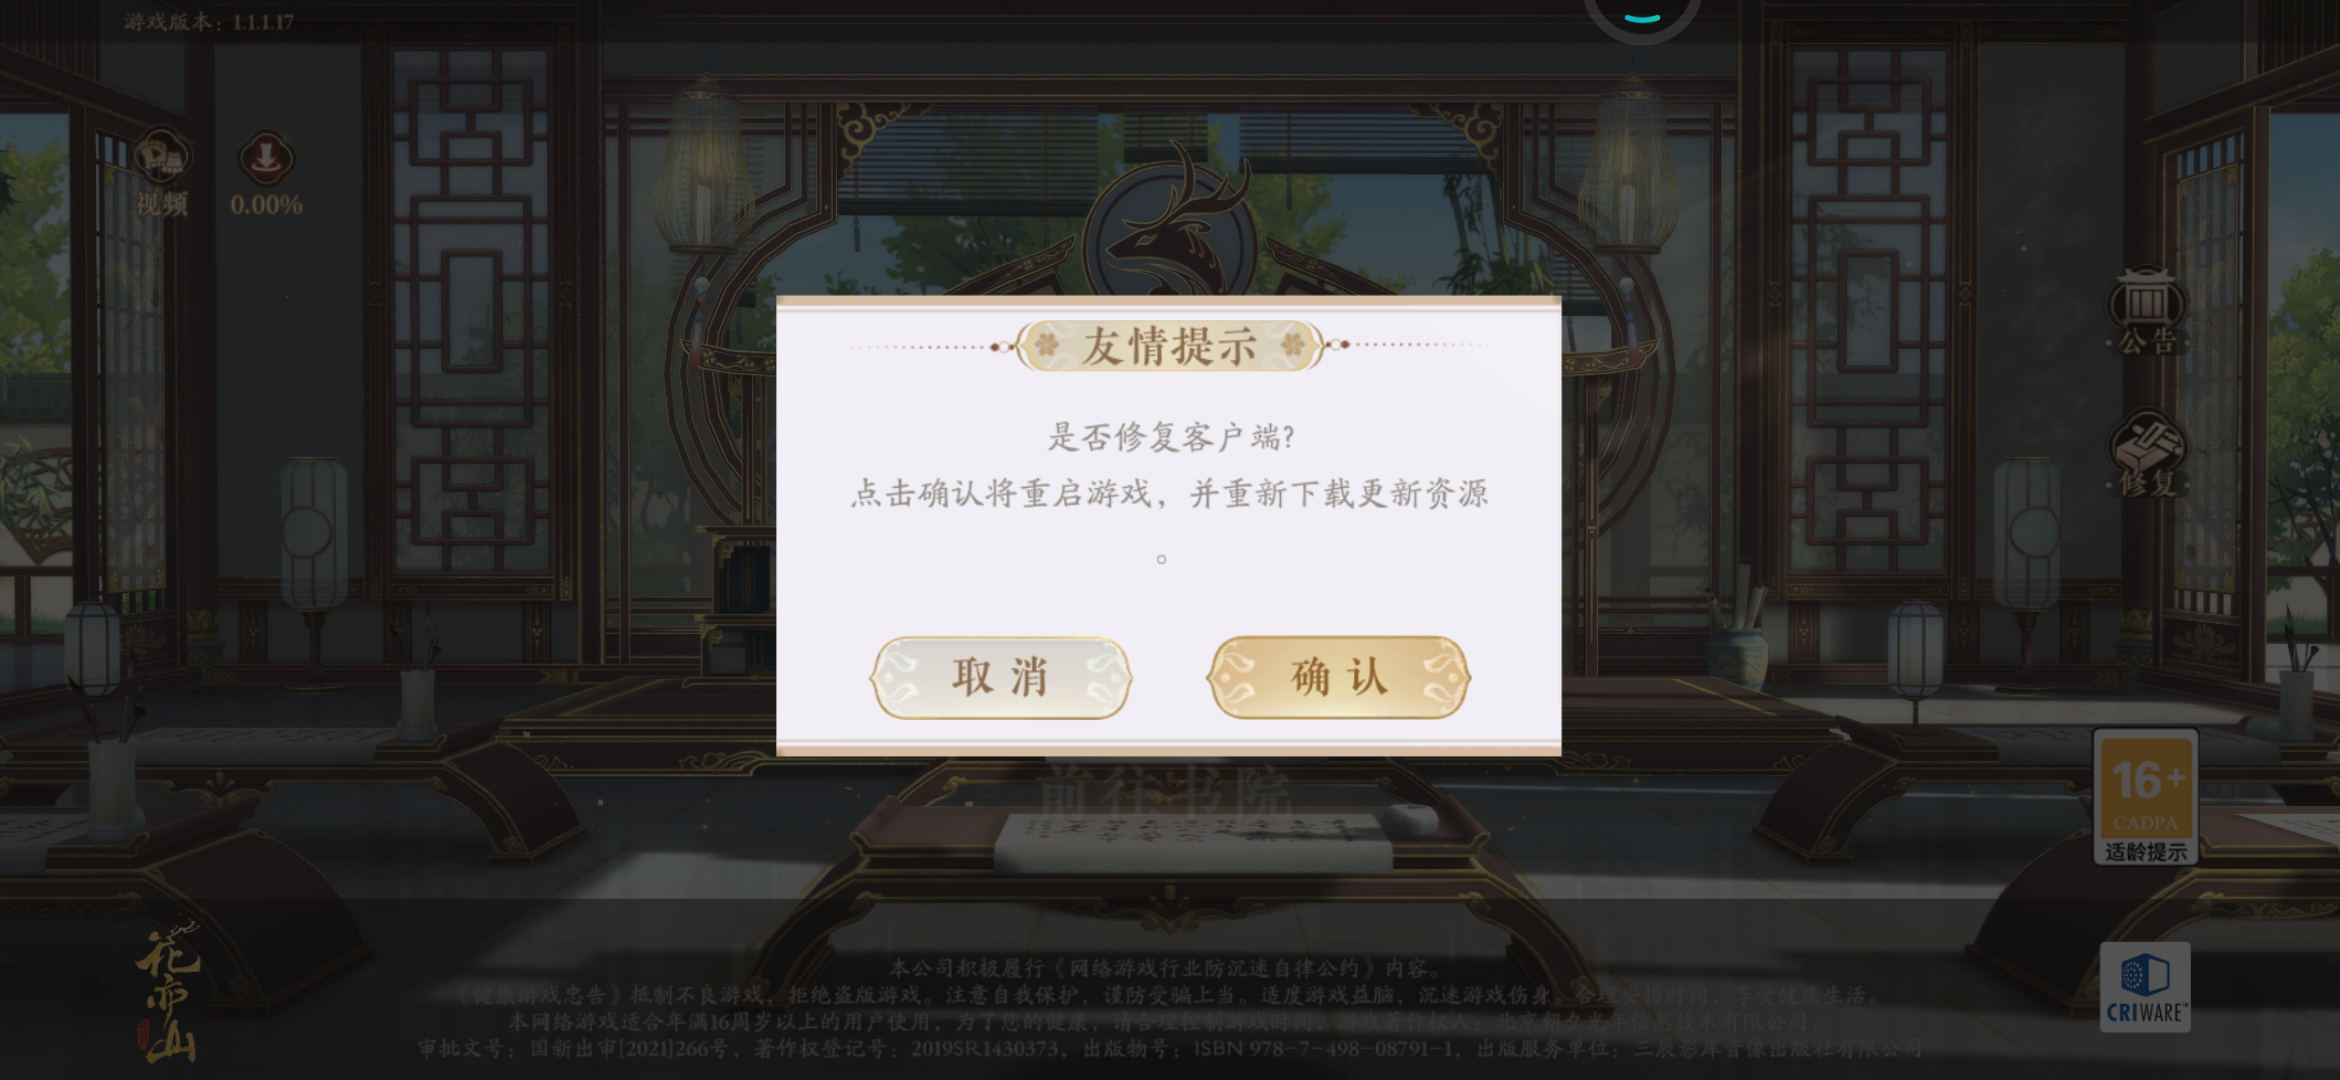Click the 健康游戏忠告 advisory footer line

(1167, 995)
